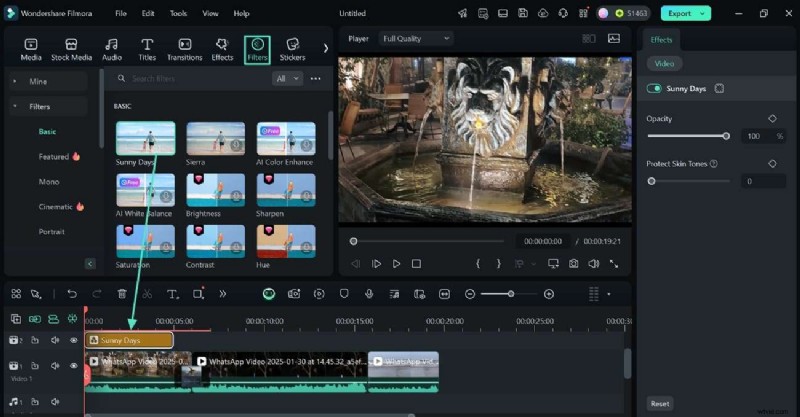Toggle compare view icon in player

coord(589,39)
